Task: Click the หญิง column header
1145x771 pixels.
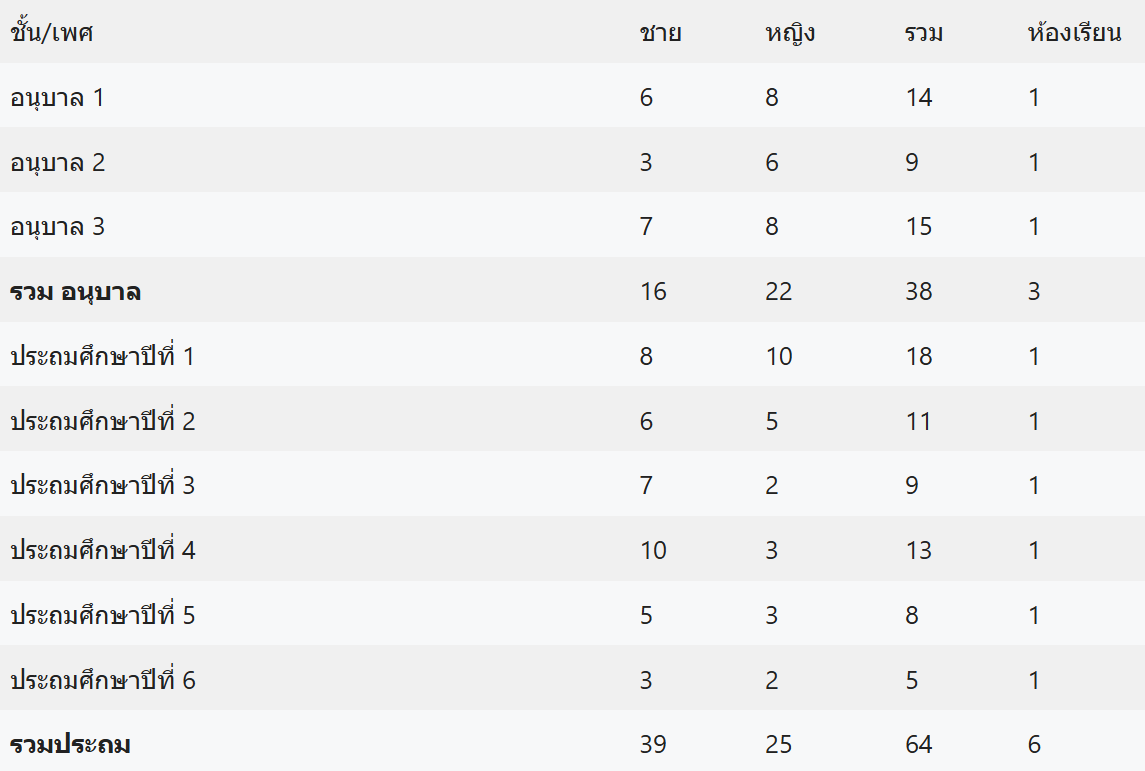Action: tap(790, 33)
